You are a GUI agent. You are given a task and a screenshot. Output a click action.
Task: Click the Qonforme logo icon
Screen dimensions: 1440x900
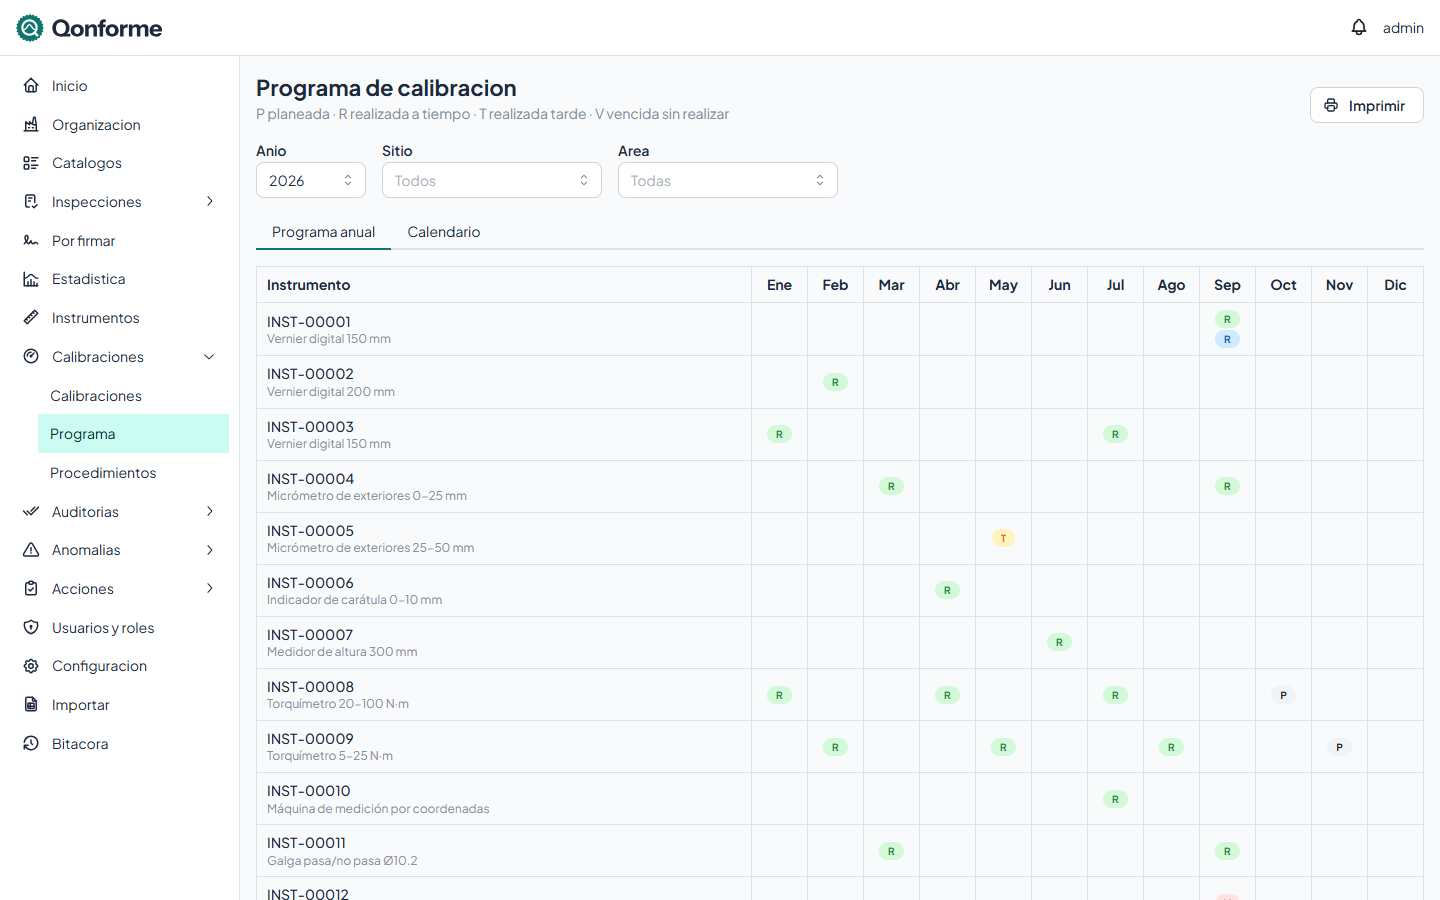tap(30, 28)
